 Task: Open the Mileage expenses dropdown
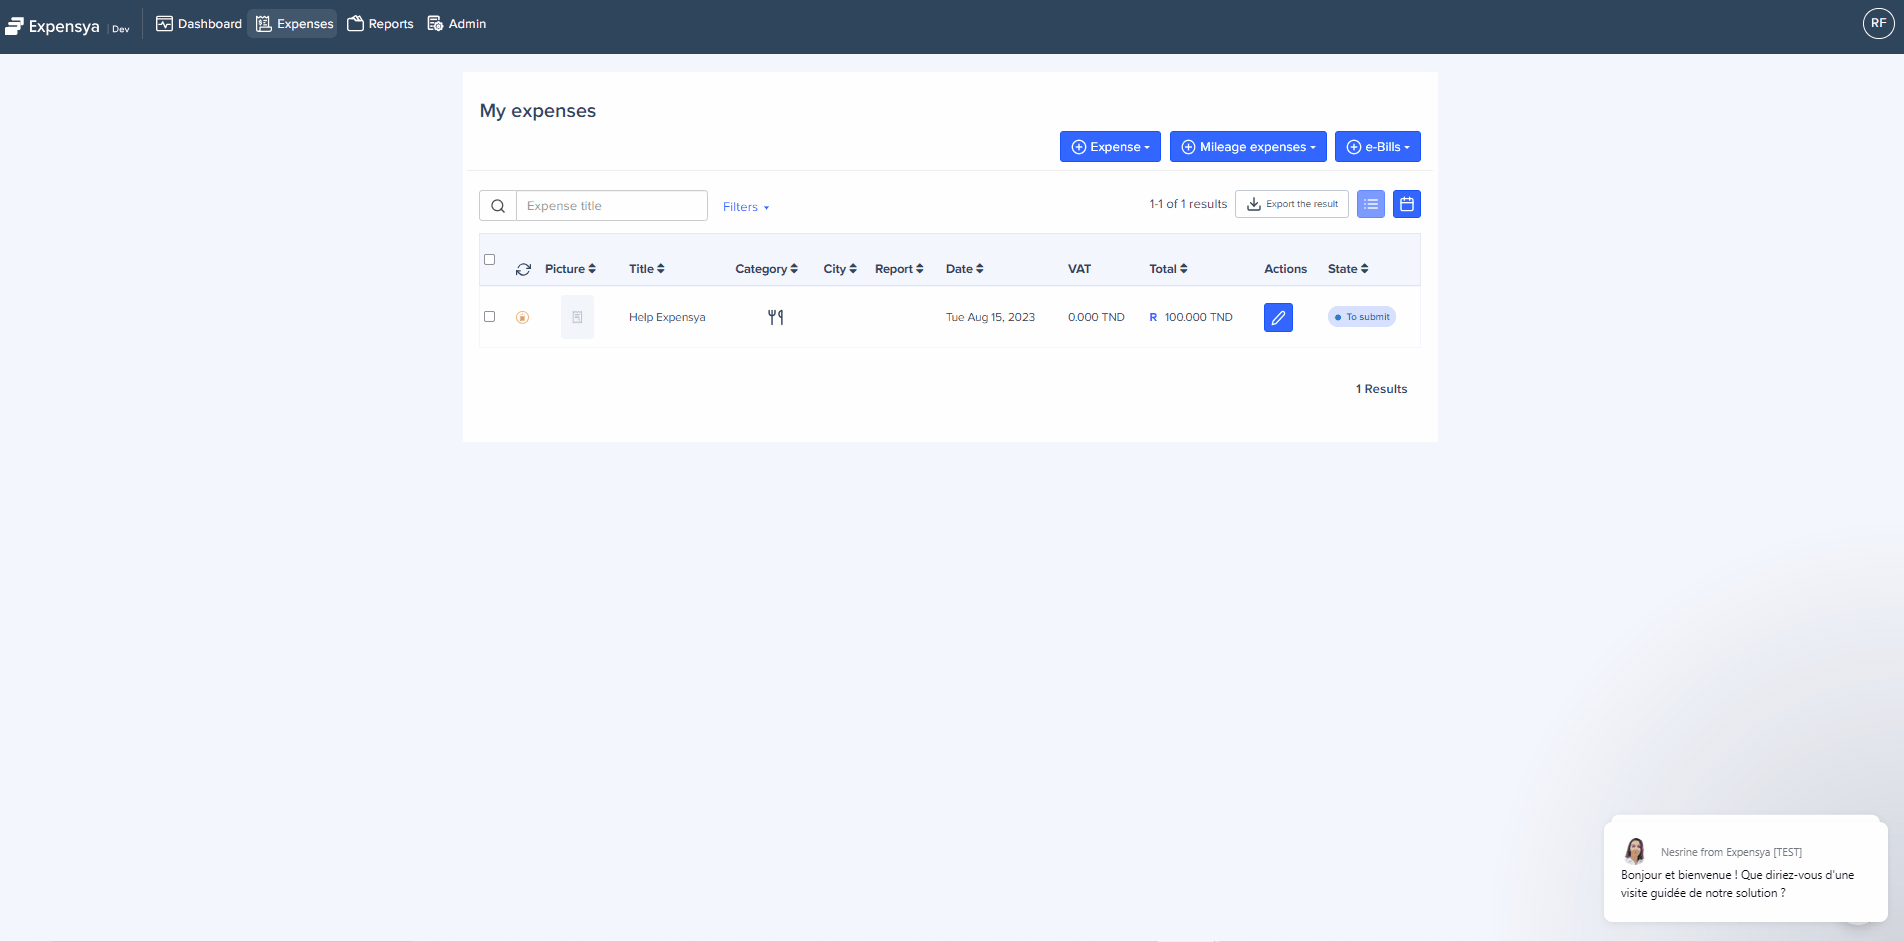(1247, 147)
